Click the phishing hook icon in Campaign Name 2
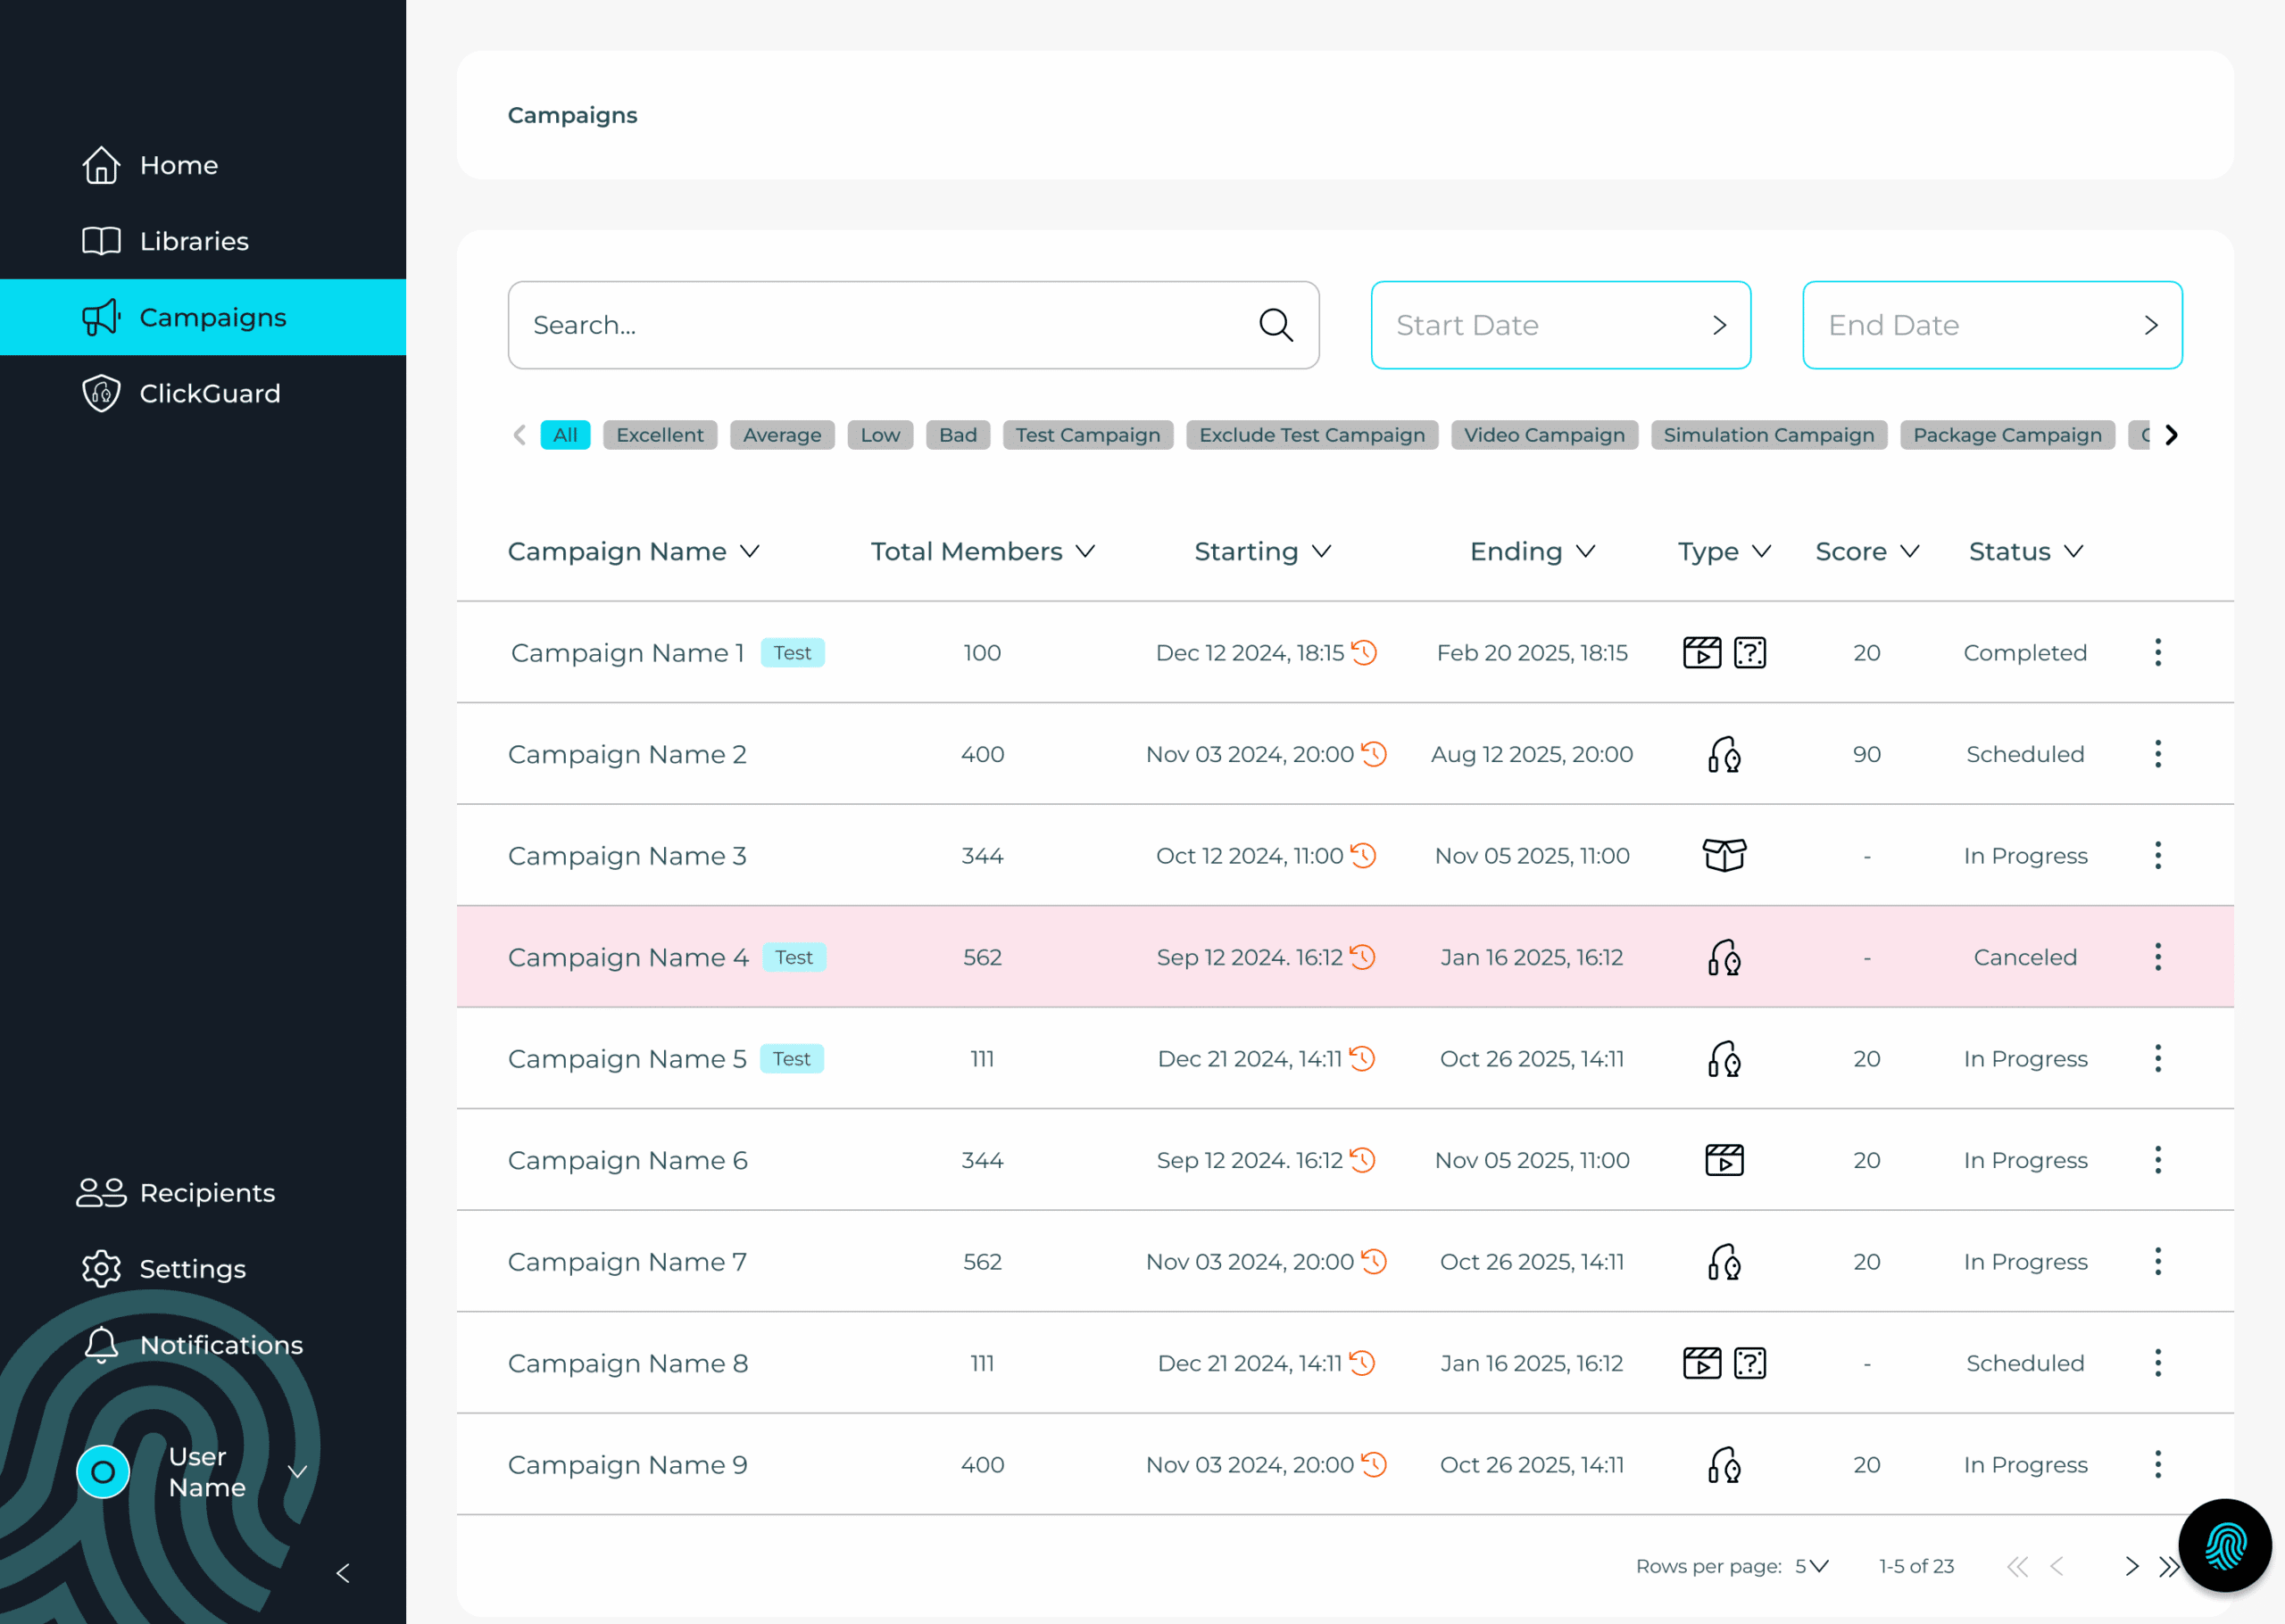The image size is (2285, 1624). click(1725, 754)
